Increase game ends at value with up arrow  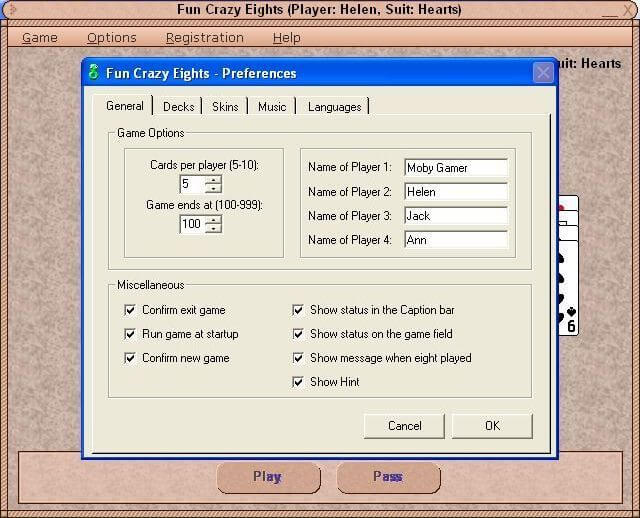pos(213,220)
